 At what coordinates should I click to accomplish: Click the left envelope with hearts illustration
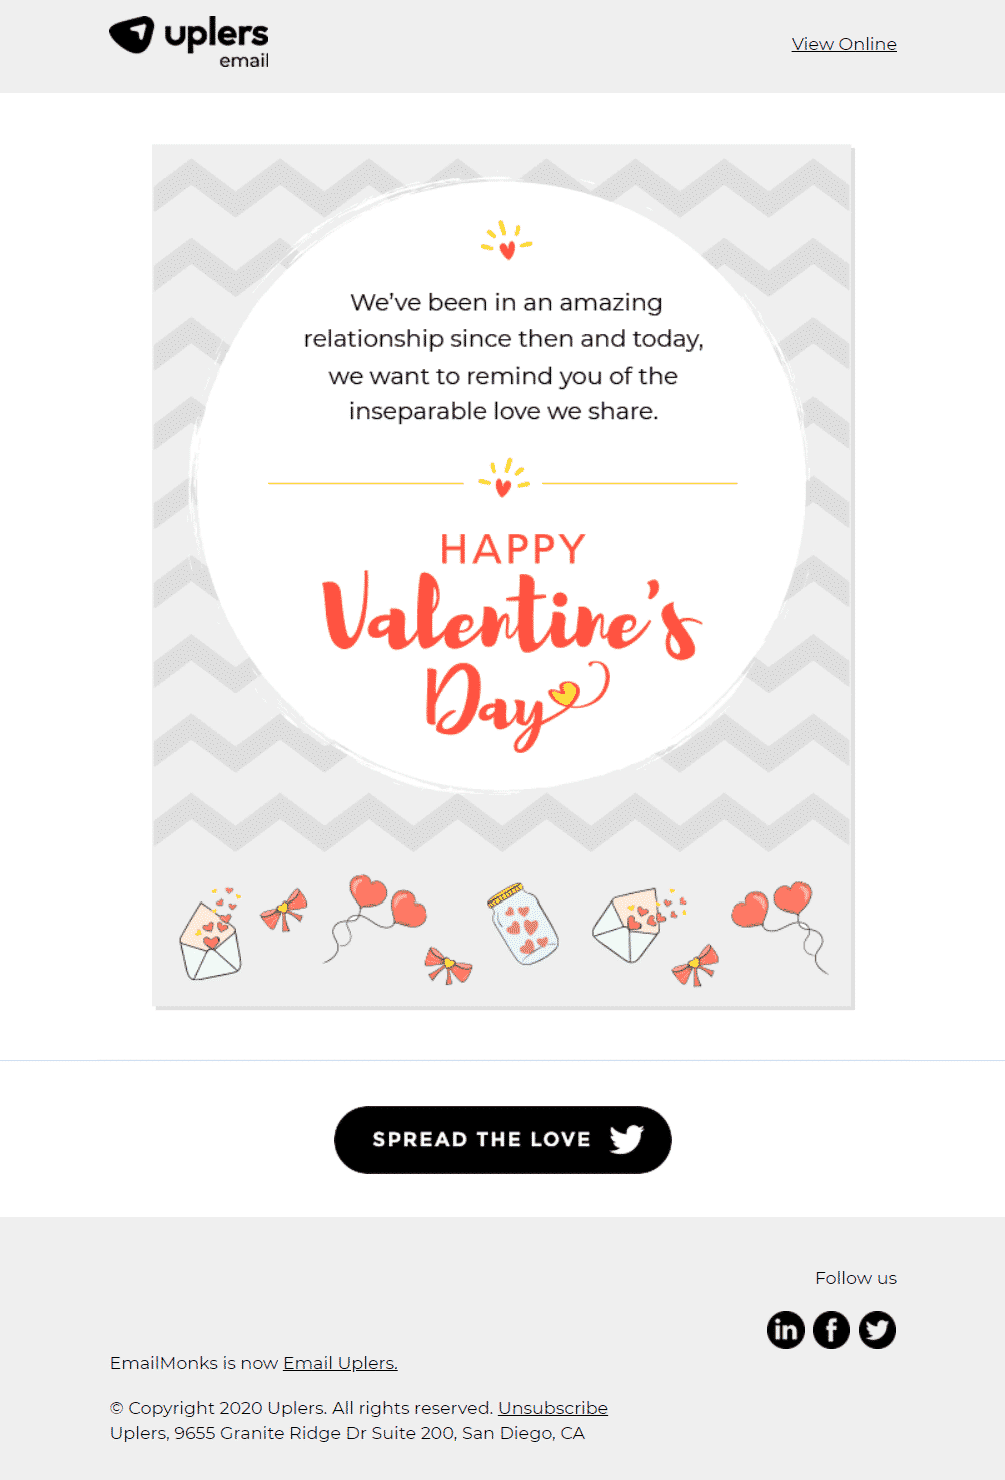click(x=212, y=934)
